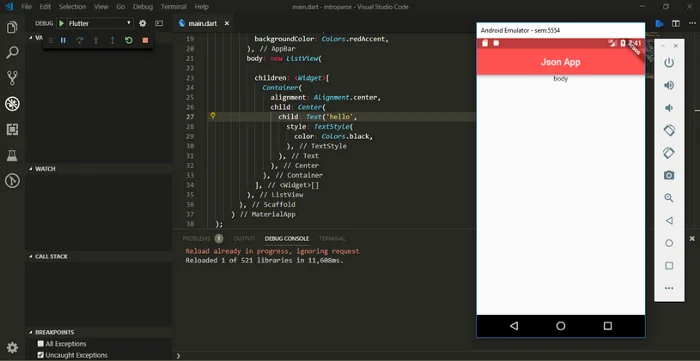The image size is (700, 361).
Task: Take emulator screenshot with camera icon
Action: coord(669,175)
